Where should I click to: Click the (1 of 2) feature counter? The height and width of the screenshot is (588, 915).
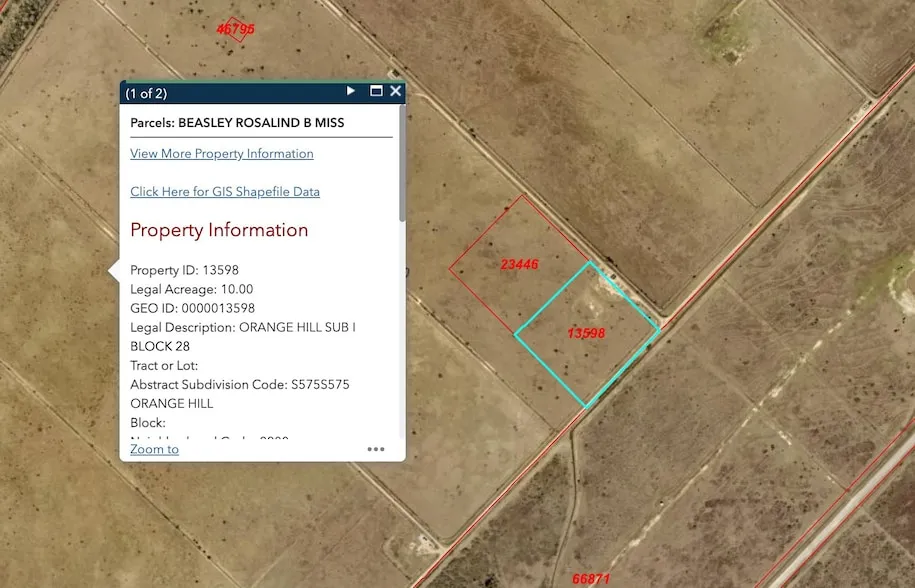click(x=146, y=93)
